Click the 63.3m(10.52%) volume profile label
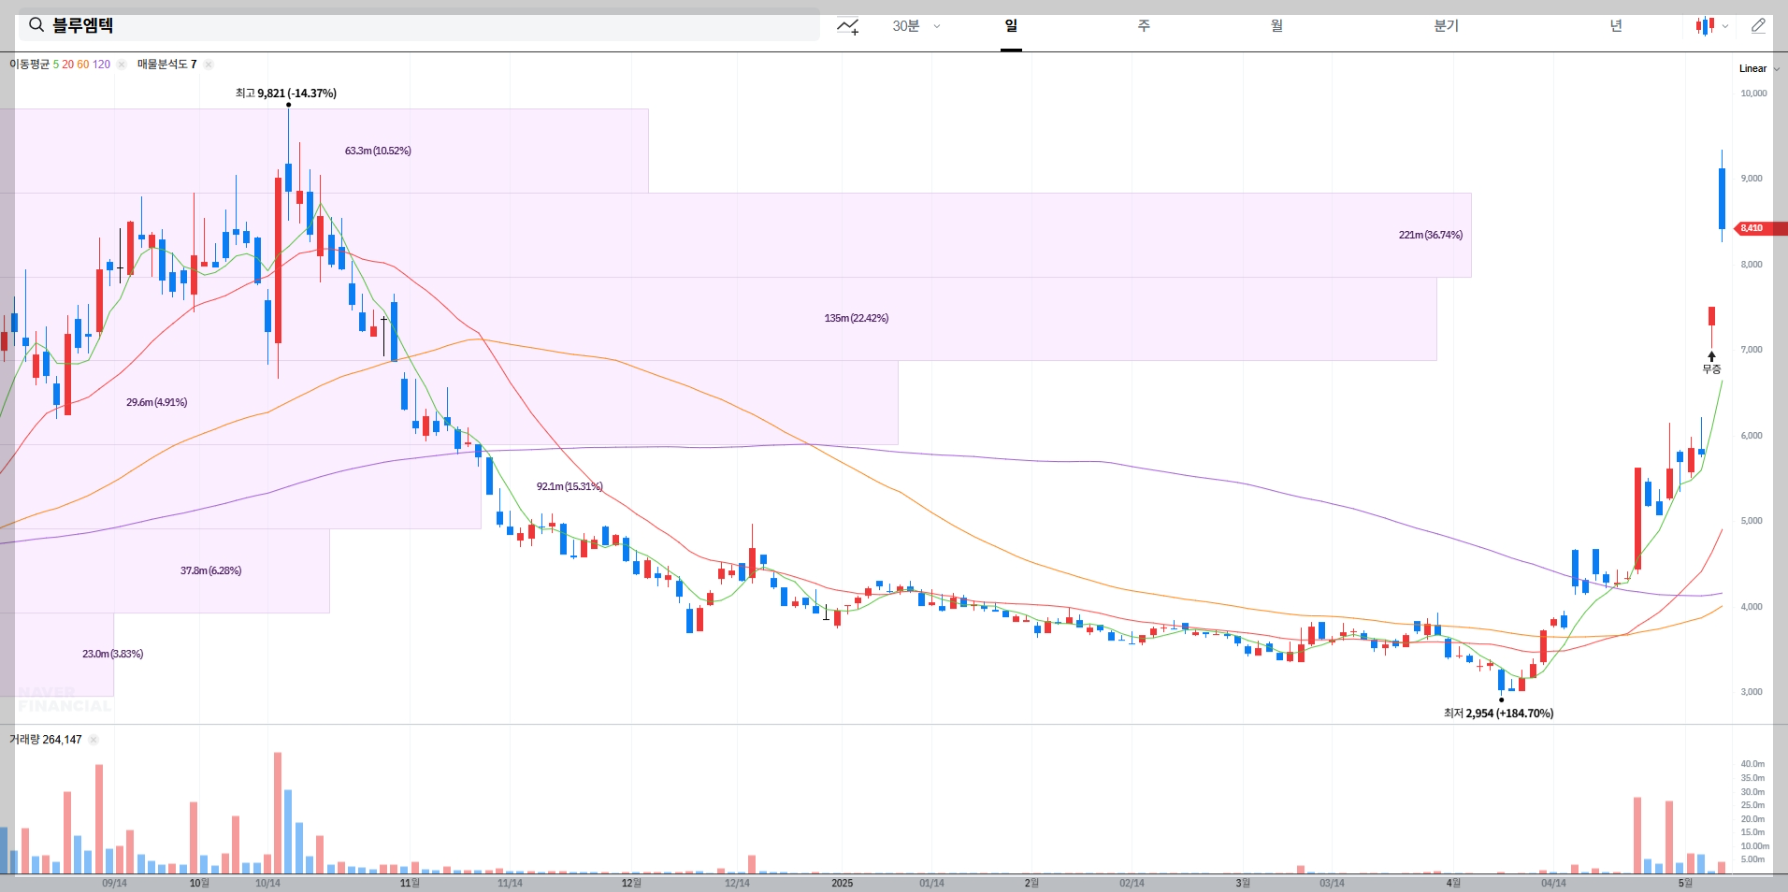 coord(378,151)
